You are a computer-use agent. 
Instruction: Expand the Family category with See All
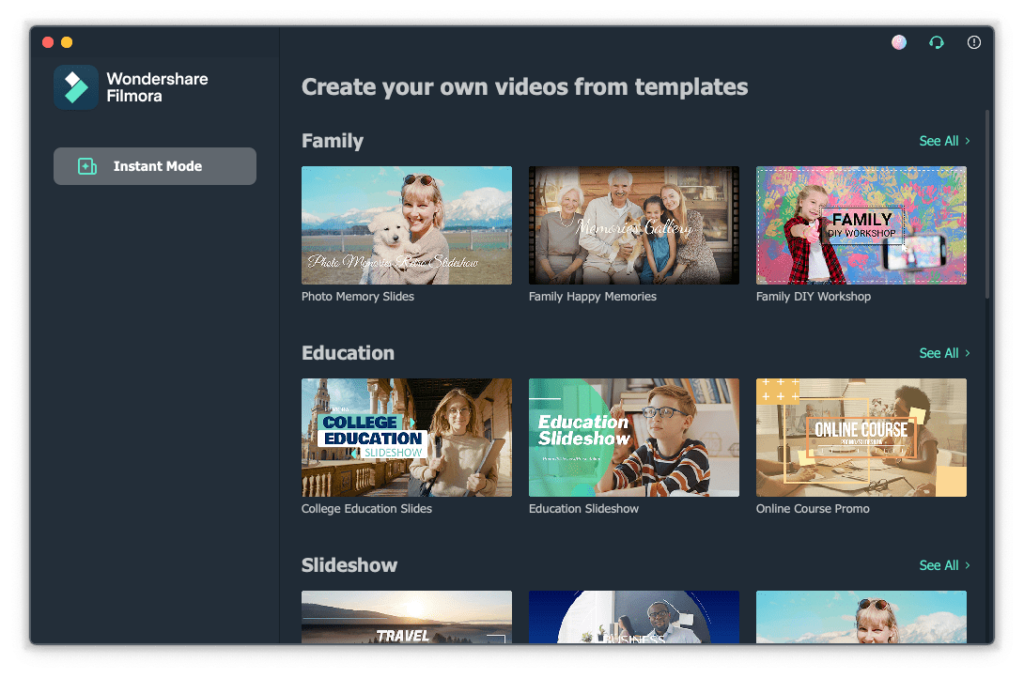[x=944, y=141]
